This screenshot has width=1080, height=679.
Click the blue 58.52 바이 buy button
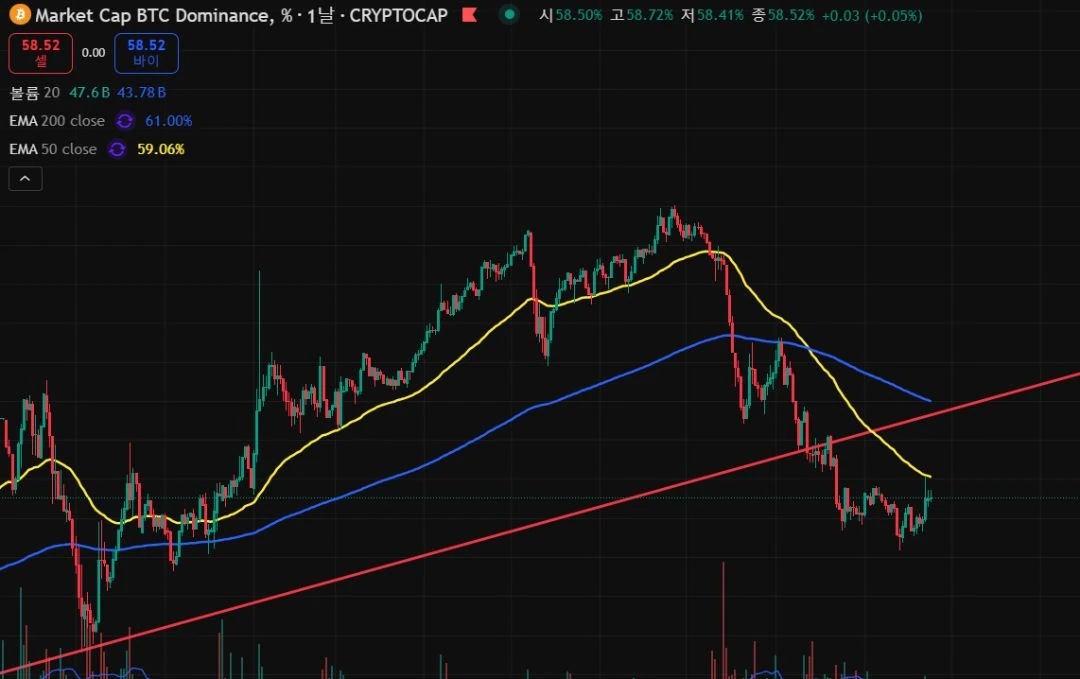pyautogui.click(x=146, y=53)
